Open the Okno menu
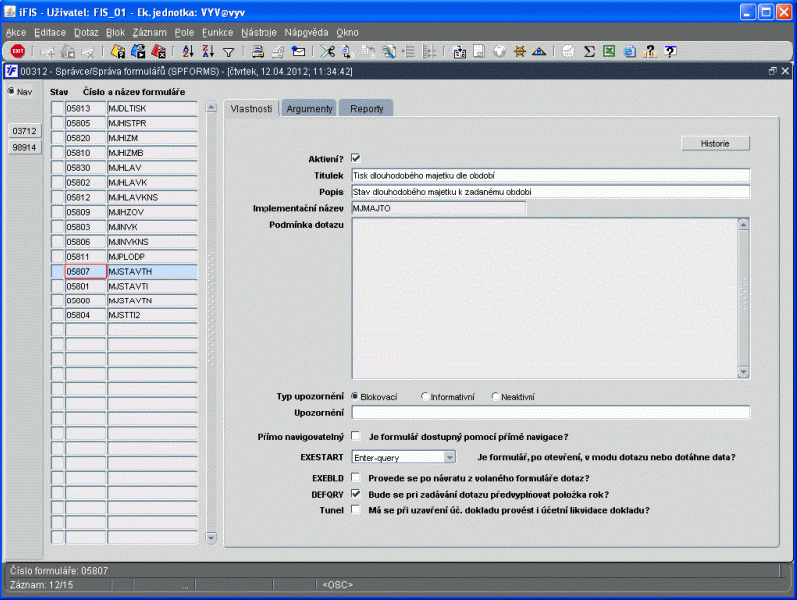The width and height of the screenshot is (797, 600). click(x=347, y=32)
